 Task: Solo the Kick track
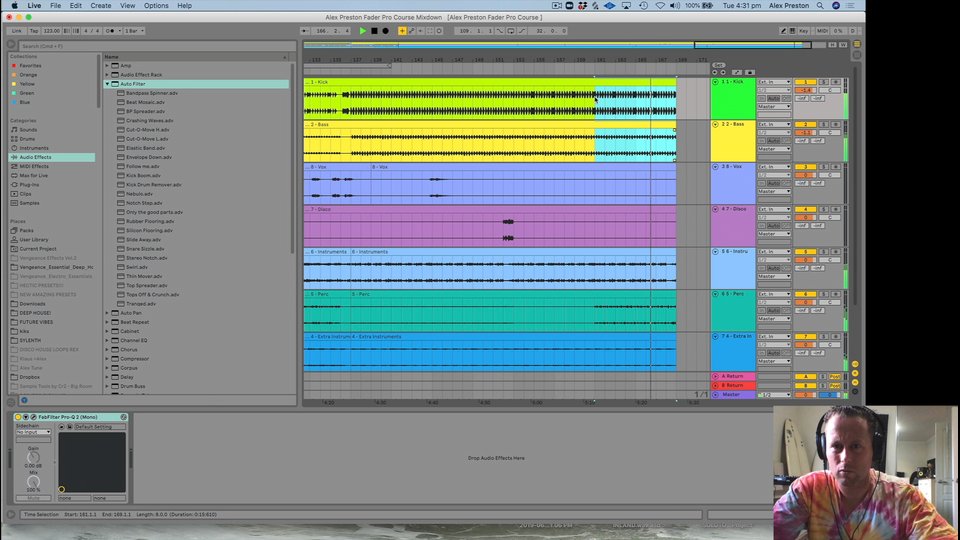pyautogui.click(x=823, y=82)
